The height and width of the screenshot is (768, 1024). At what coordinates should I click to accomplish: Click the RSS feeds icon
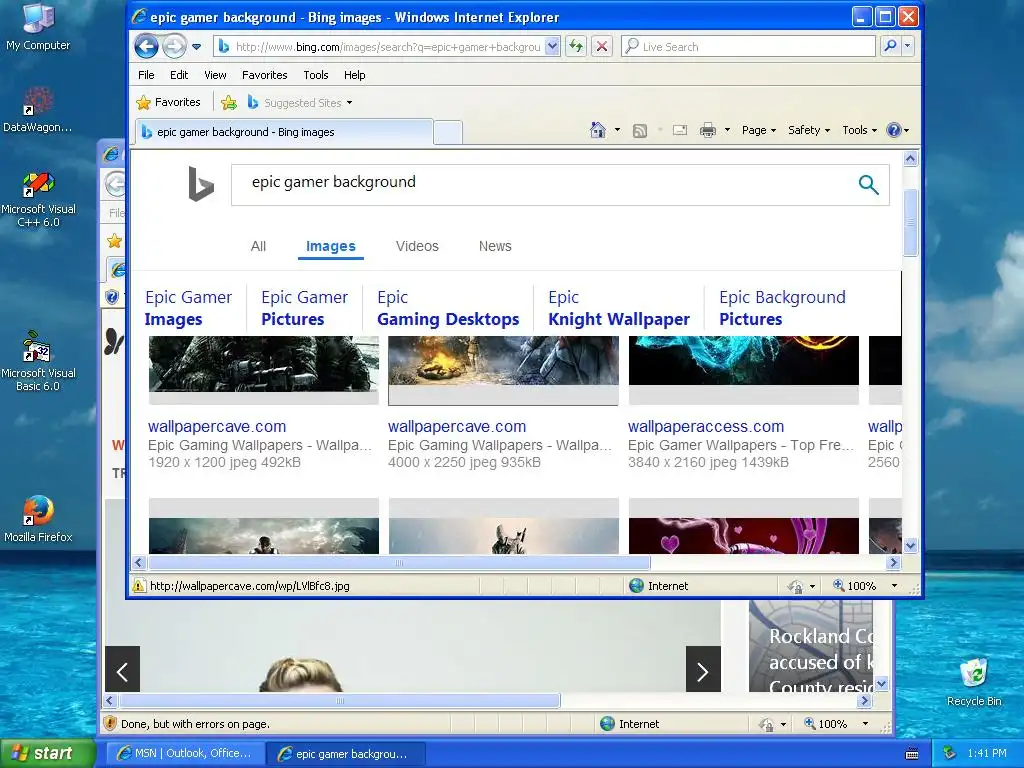pyautogui.click(x=640, y=131)
